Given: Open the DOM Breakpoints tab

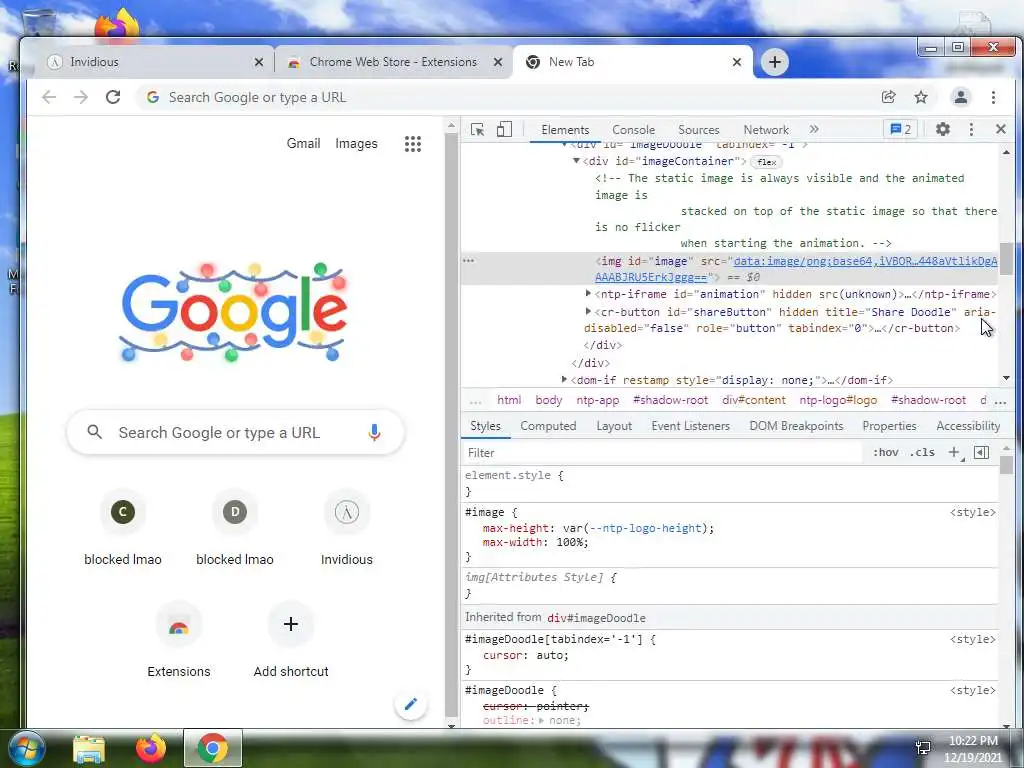Looking at the screenshot, I should [x=796, y=426].
